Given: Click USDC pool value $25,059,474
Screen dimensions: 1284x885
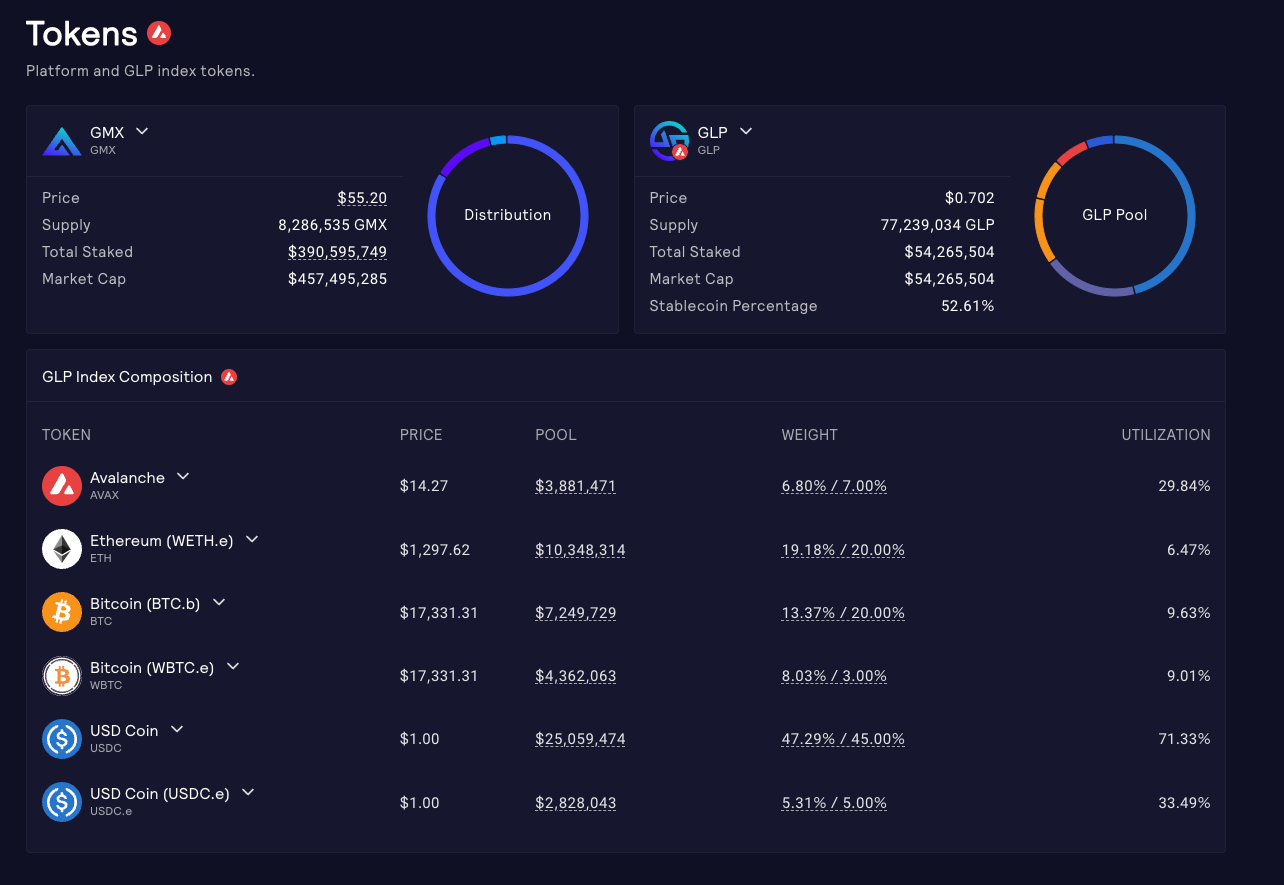Looking at the screenshot, I should [580, 739].
